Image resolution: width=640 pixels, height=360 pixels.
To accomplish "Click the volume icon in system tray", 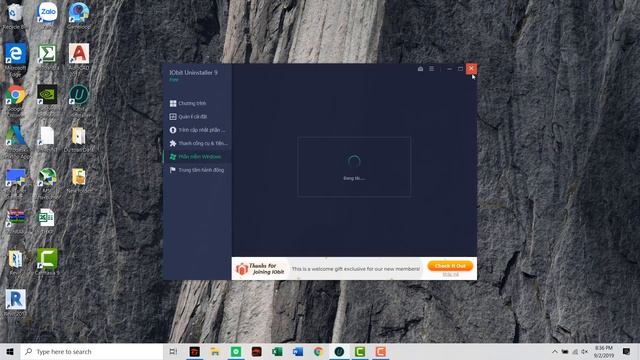I will click(585, 351).
